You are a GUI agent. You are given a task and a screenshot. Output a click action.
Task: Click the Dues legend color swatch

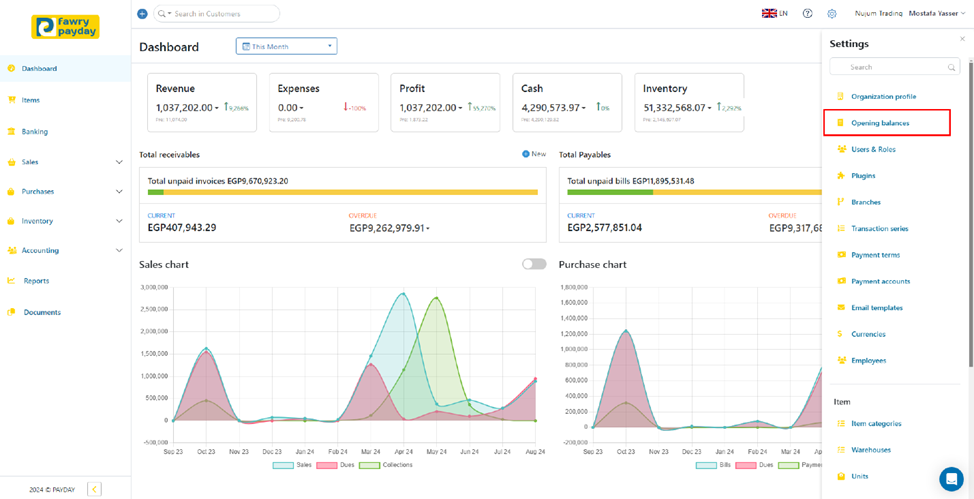pos(326,465)
